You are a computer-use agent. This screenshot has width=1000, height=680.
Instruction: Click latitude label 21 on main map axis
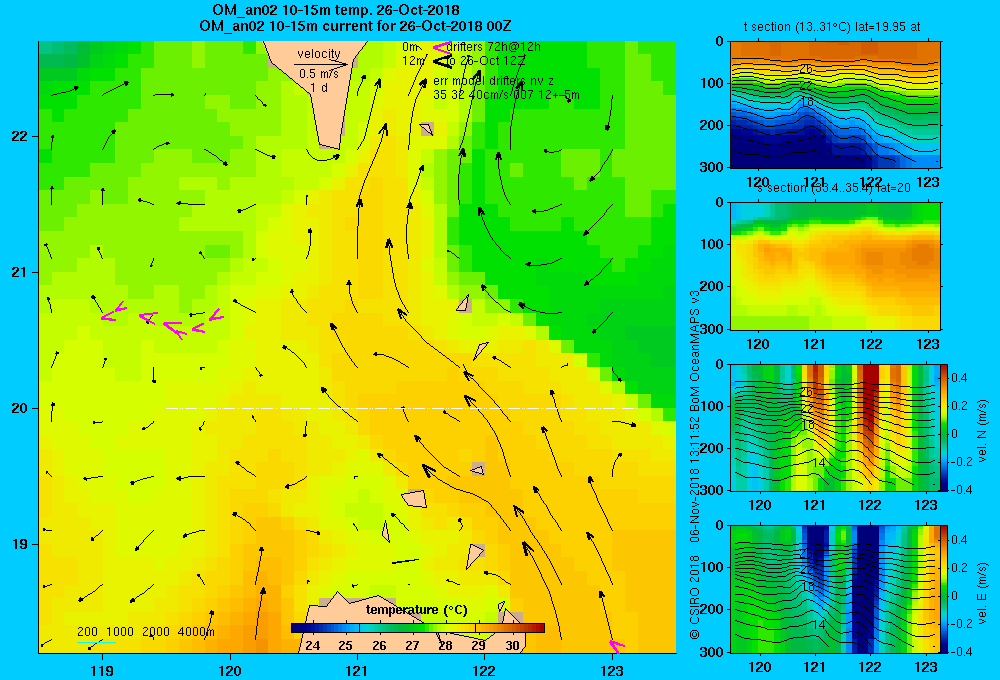(19, 272)
